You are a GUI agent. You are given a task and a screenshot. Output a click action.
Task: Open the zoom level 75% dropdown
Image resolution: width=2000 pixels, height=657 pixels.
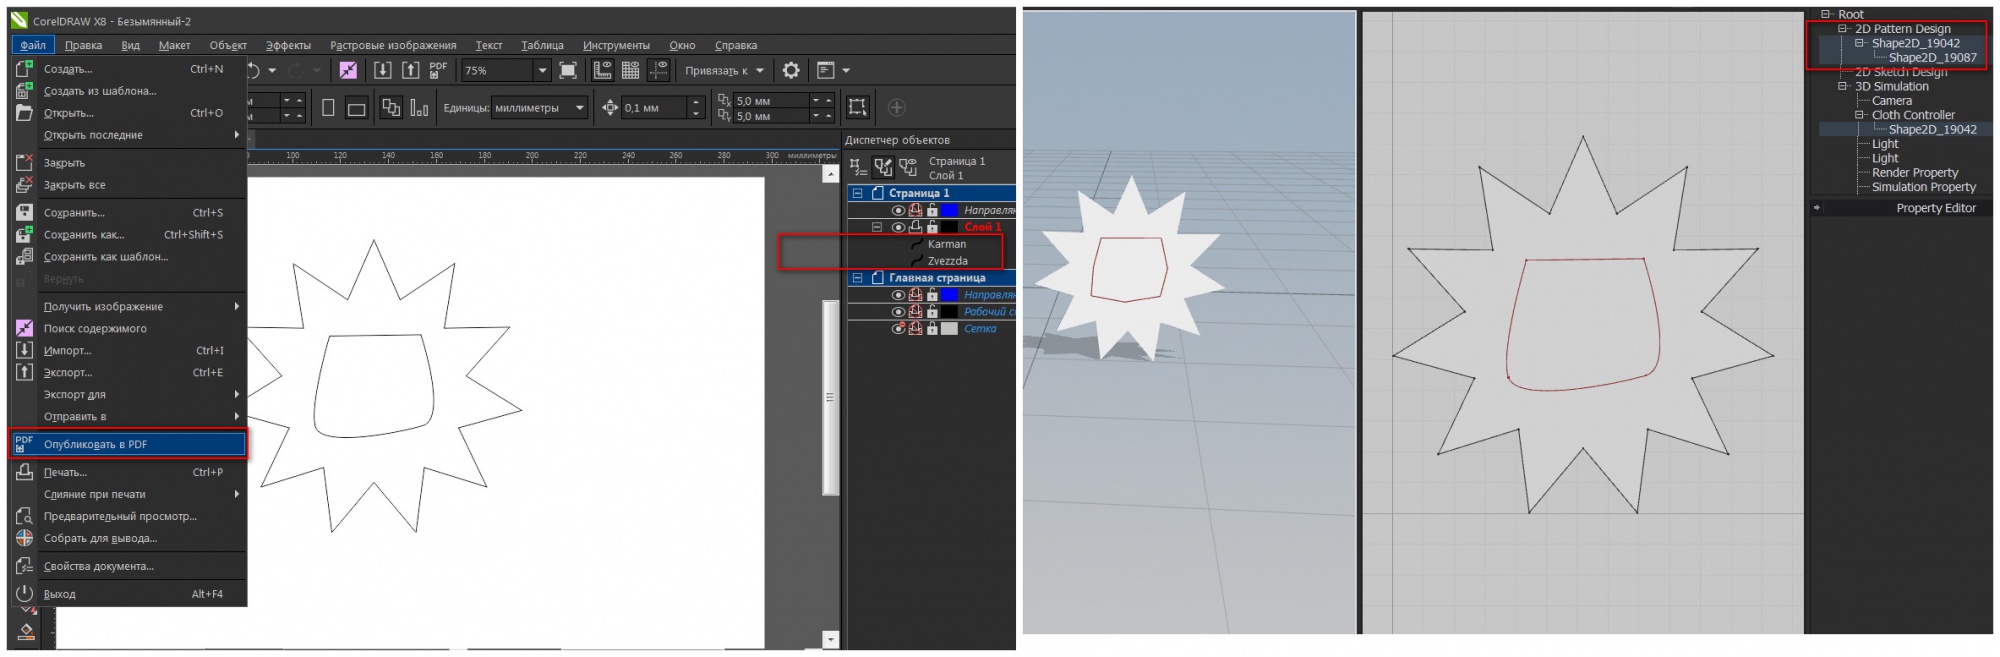tap(542, 70)
